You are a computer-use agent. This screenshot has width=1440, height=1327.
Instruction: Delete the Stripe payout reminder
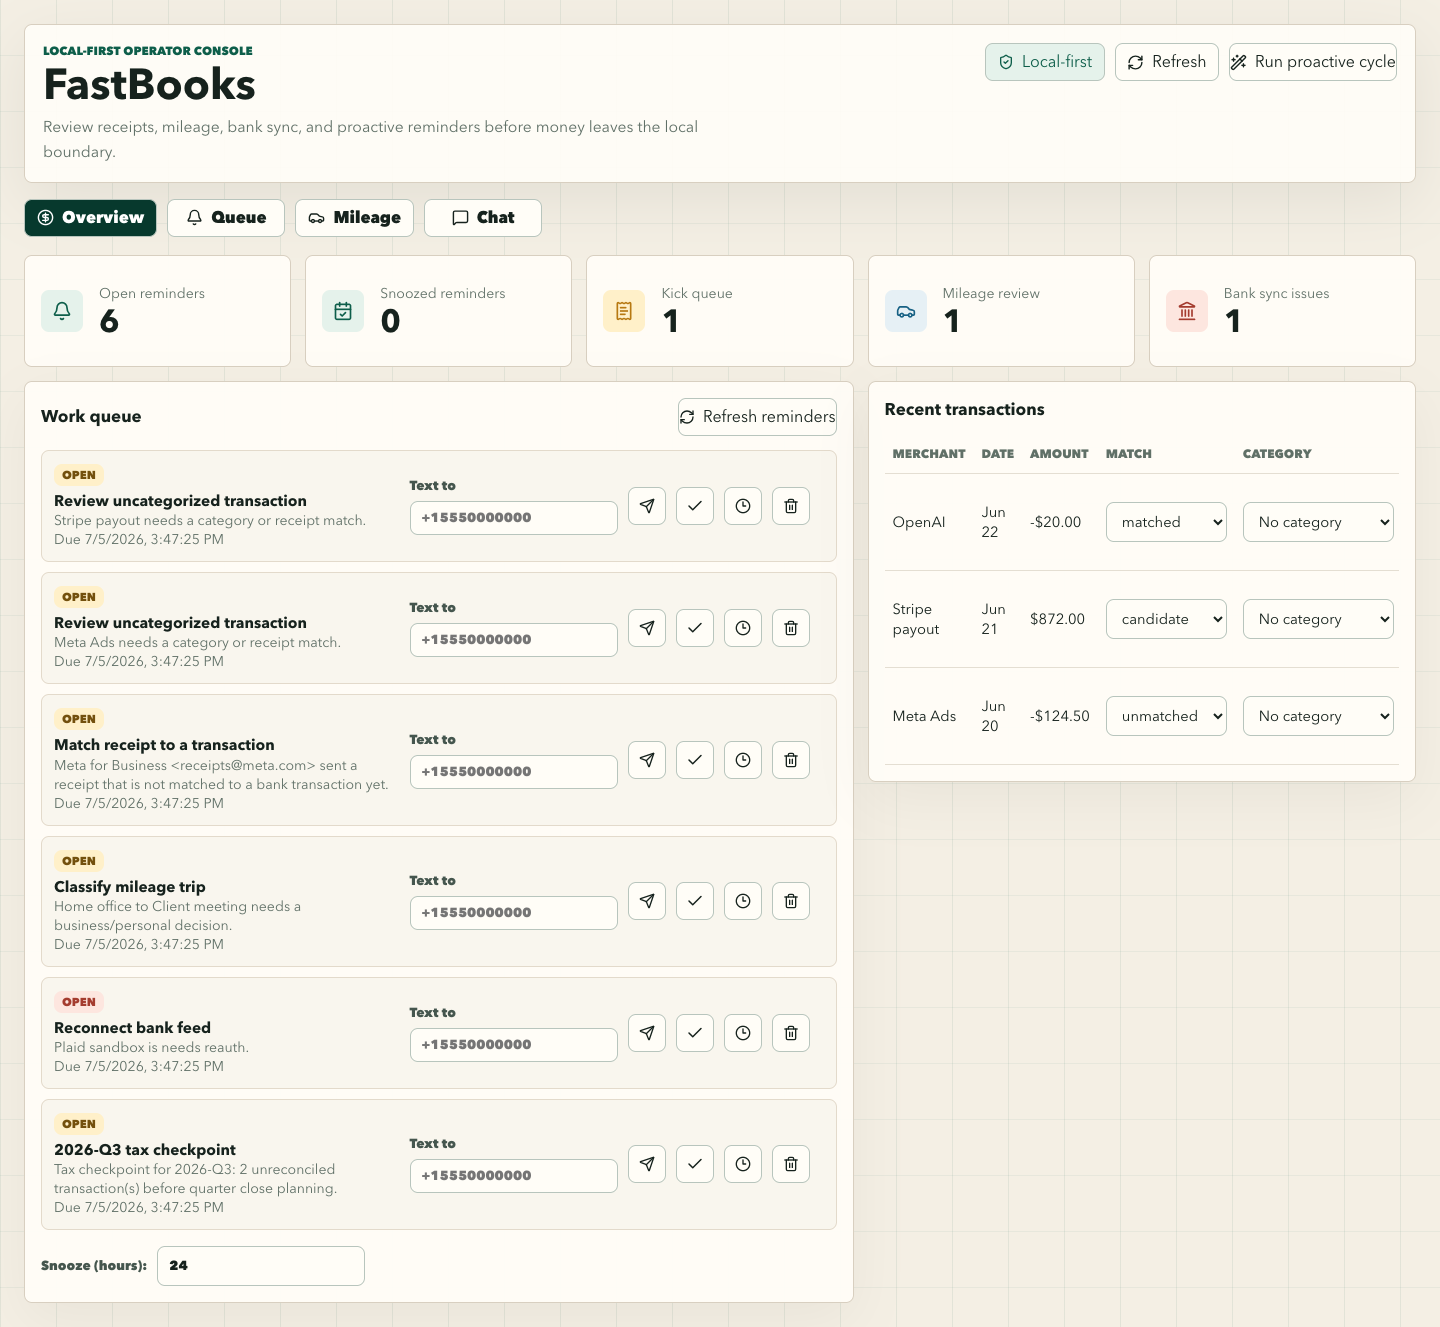(791, 506)
